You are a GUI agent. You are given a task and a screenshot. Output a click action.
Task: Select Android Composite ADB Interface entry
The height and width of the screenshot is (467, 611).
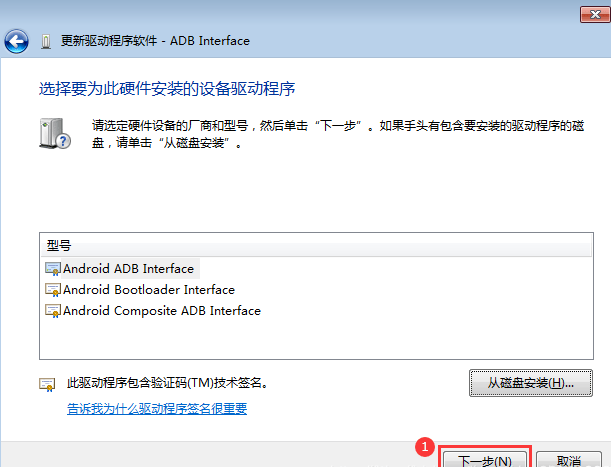pyautogui.click(x=162, y=311)
